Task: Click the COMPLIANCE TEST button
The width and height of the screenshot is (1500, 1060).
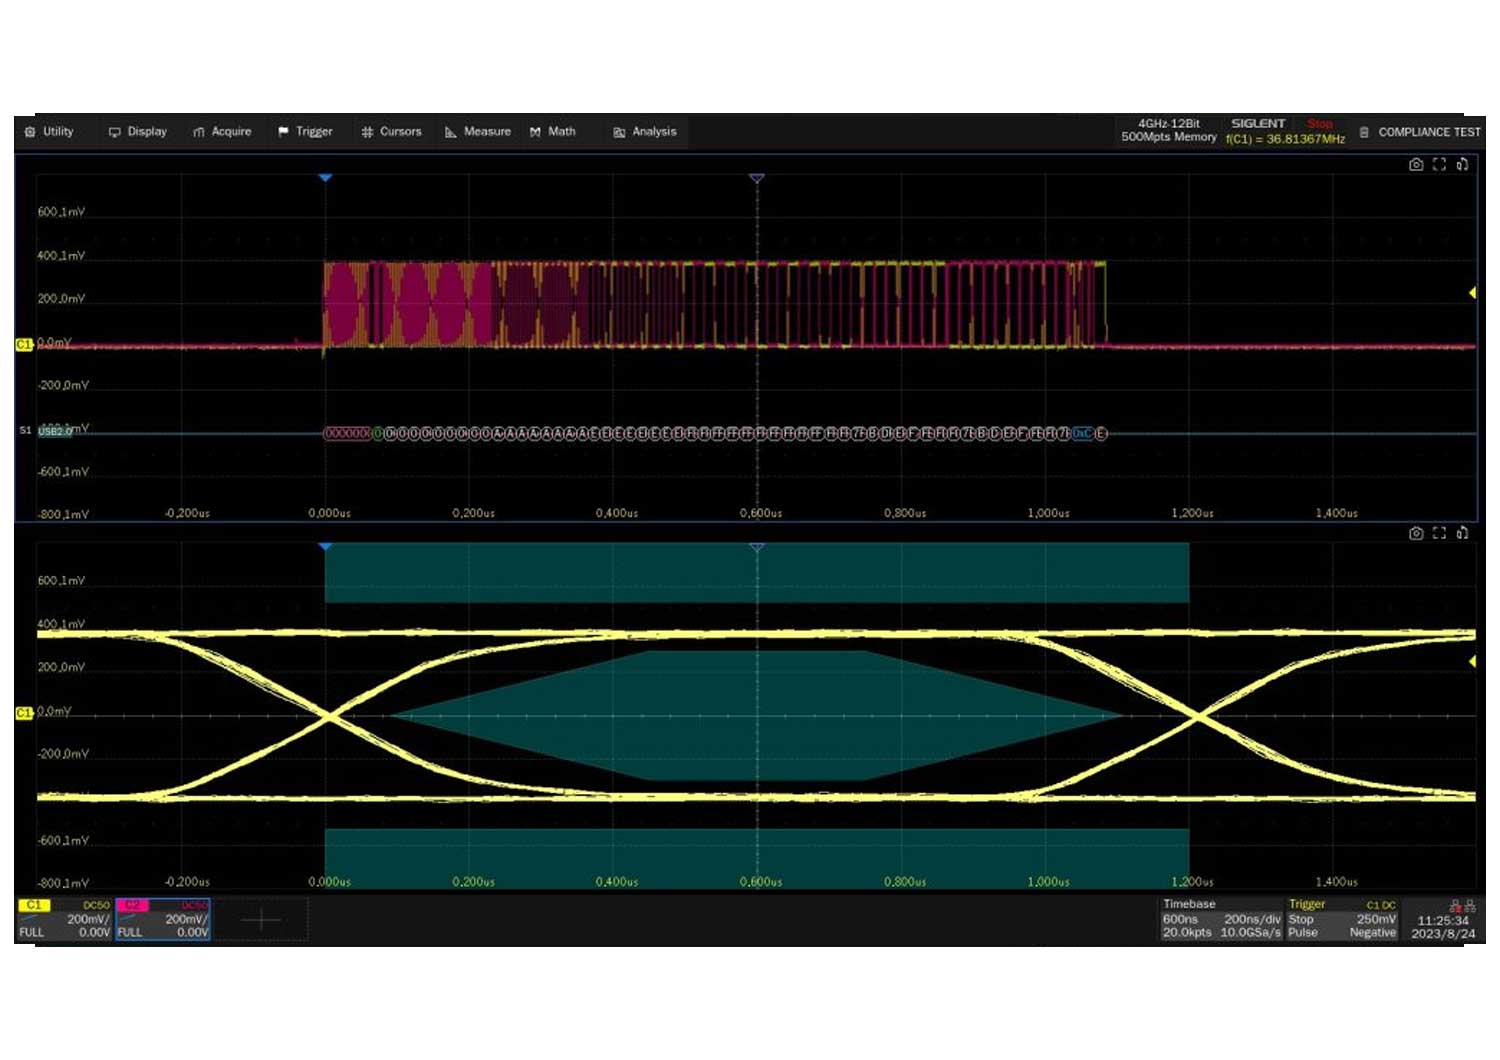Action: click(1420, 132)
